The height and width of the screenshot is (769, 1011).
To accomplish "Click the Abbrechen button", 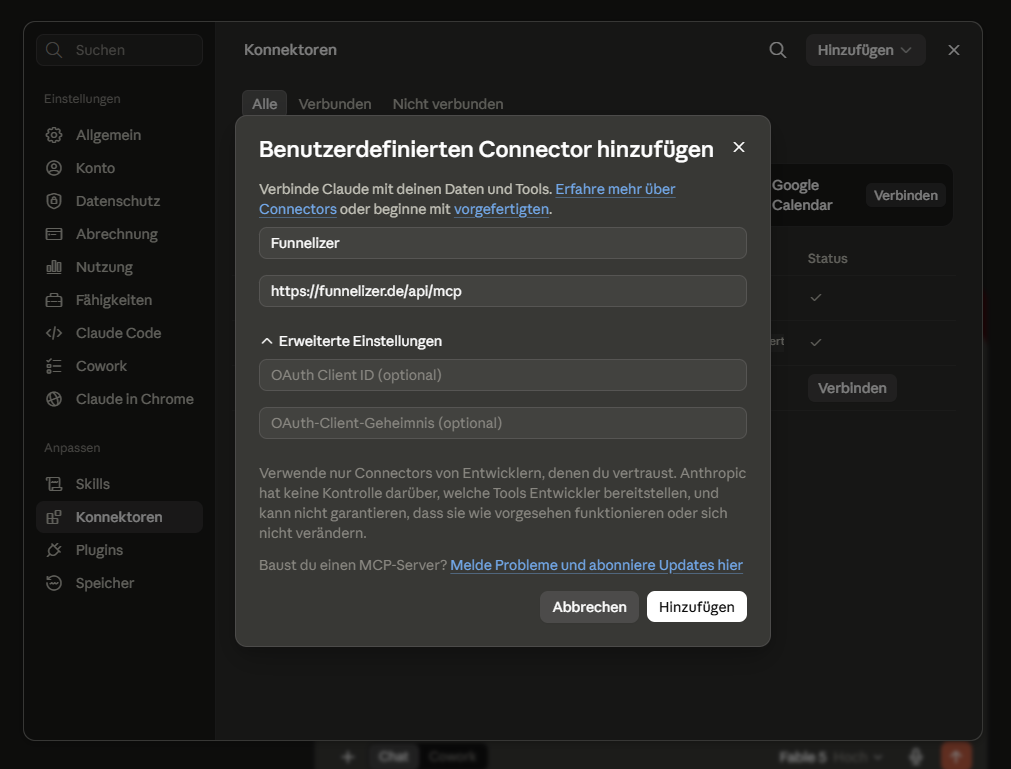I will [589, 607].
